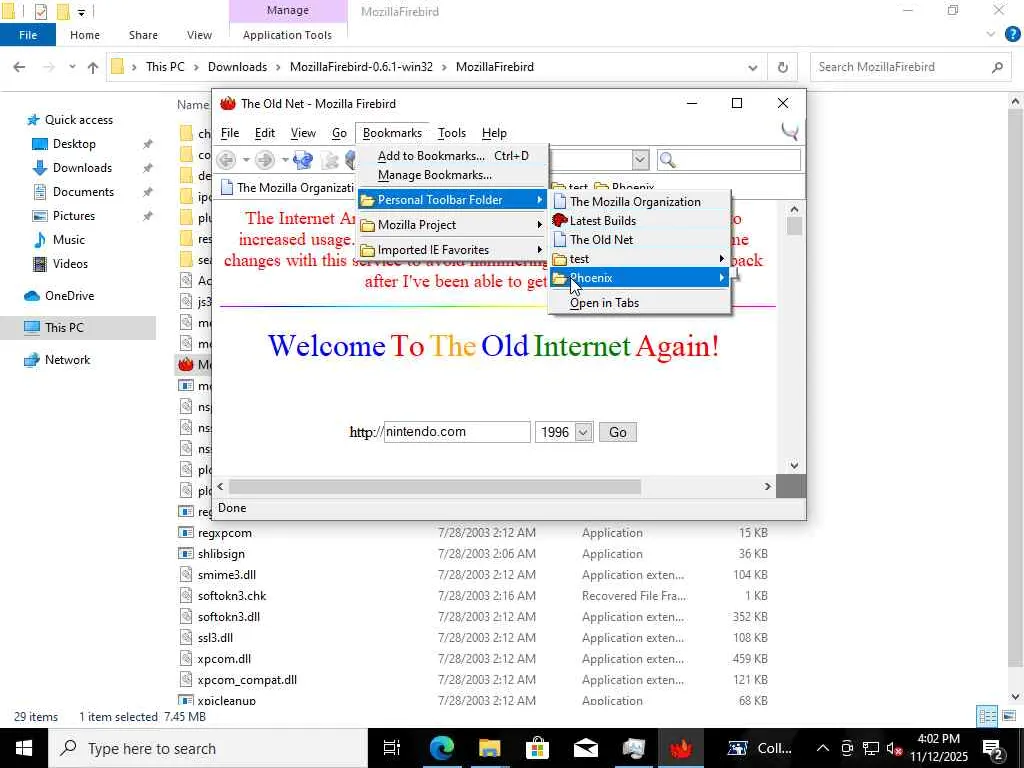Click the Explorer File ribbon button
Viewport: 1024px width, 768px height.
pyautogui.click(x=28, y=35)
